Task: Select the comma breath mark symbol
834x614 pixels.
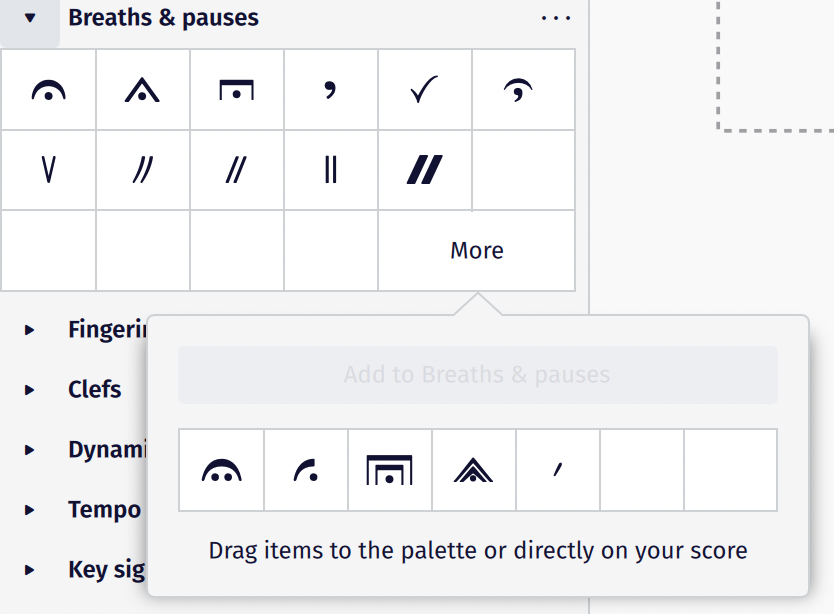Action: pos(331,89)
